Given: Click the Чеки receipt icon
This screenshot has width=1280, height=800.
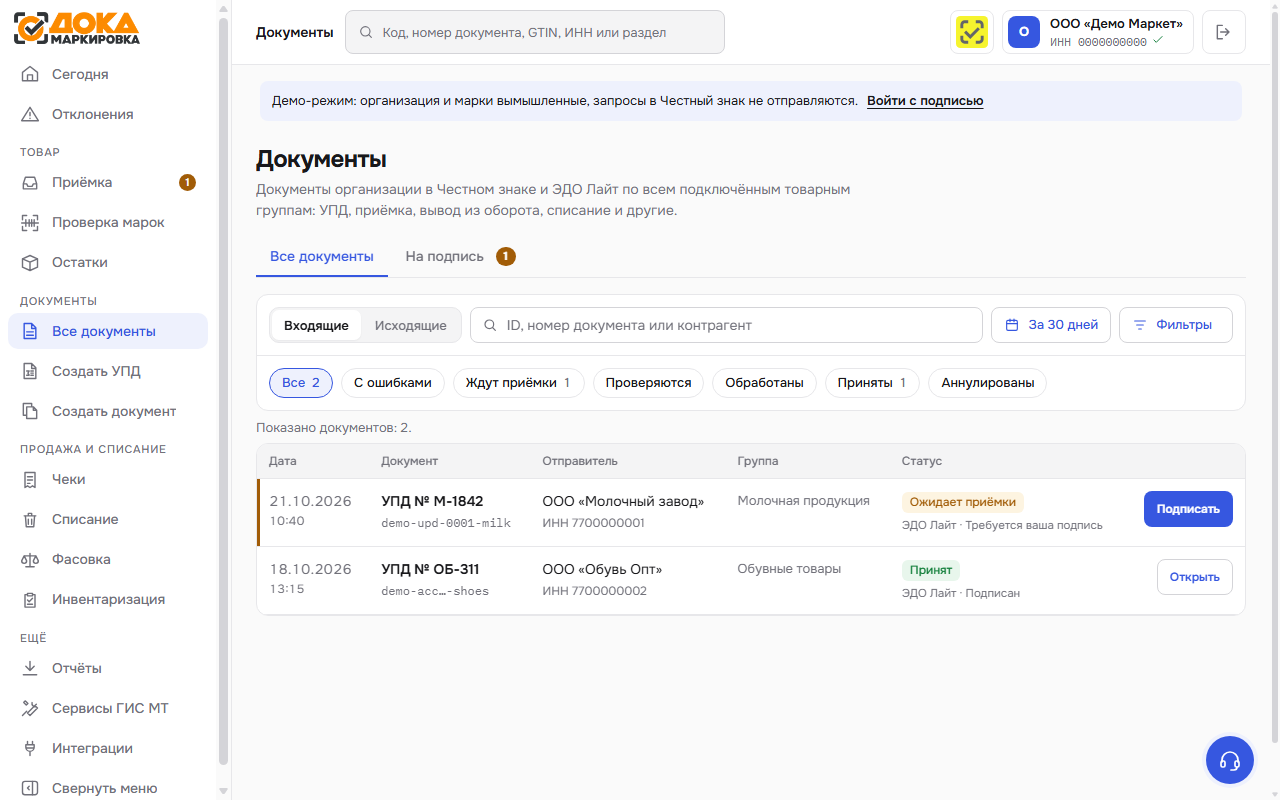Looking at the screenshot, I should (30, 479).
